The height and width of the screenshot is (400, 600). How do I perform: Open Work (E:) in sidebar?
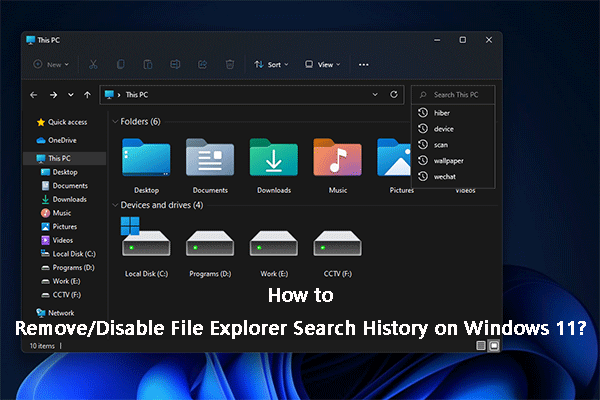coord(61,281)
